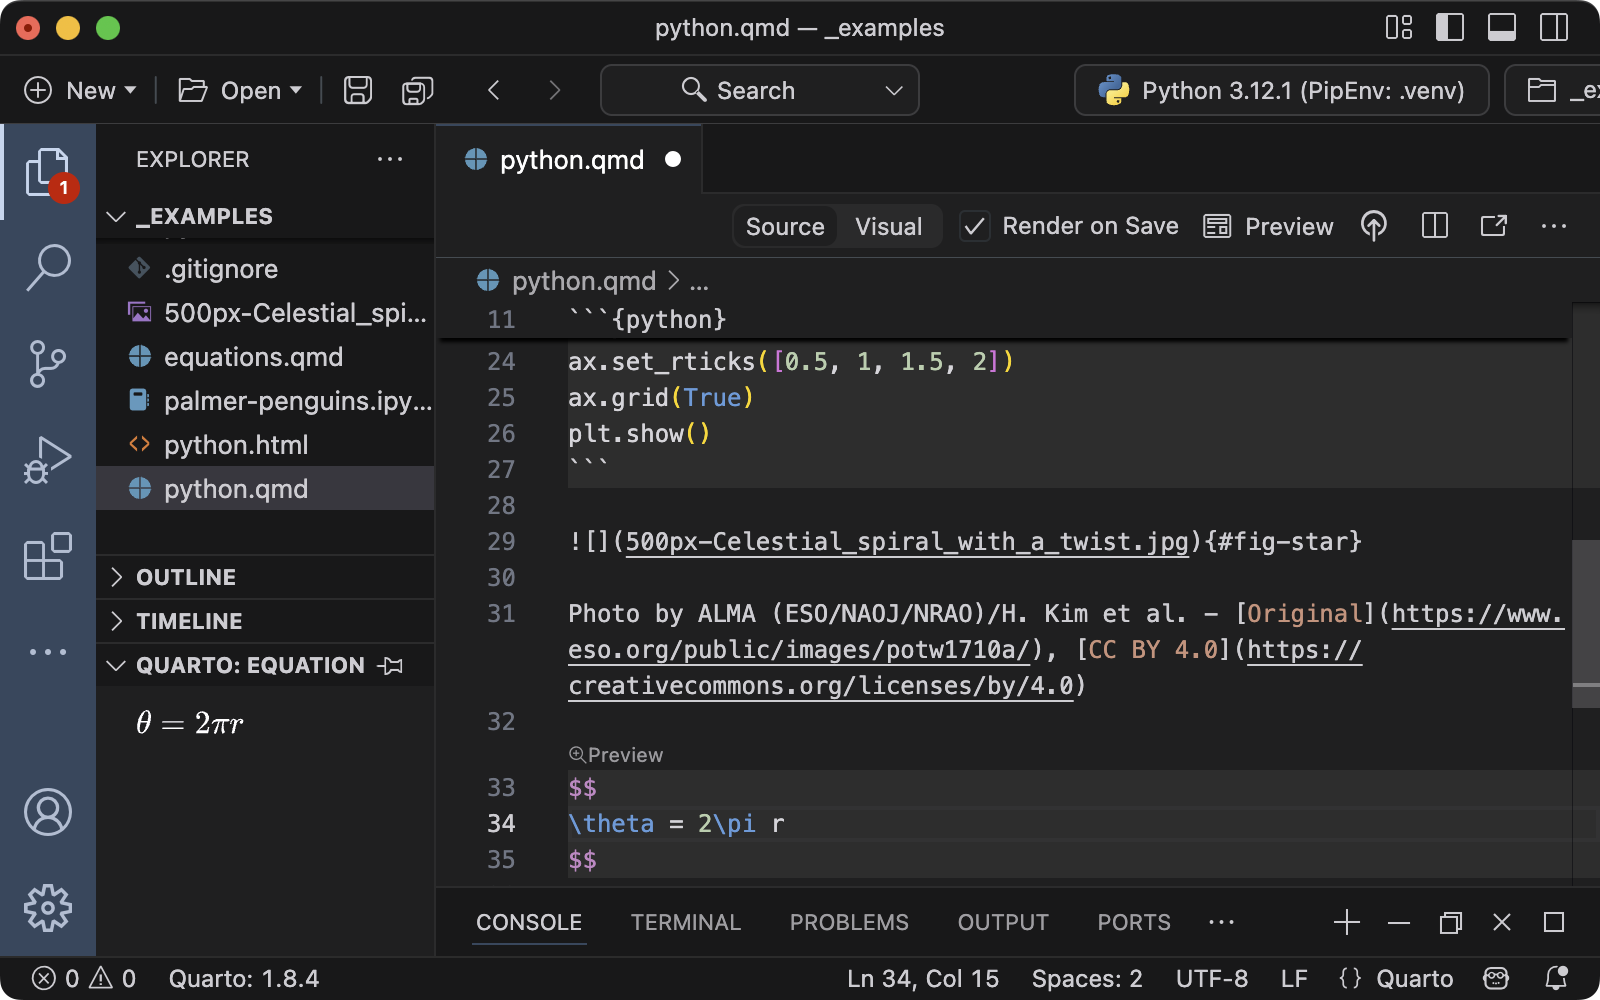
Task: Open the notifications bell
Action: pyautogui.click(x=1556, y=978)
